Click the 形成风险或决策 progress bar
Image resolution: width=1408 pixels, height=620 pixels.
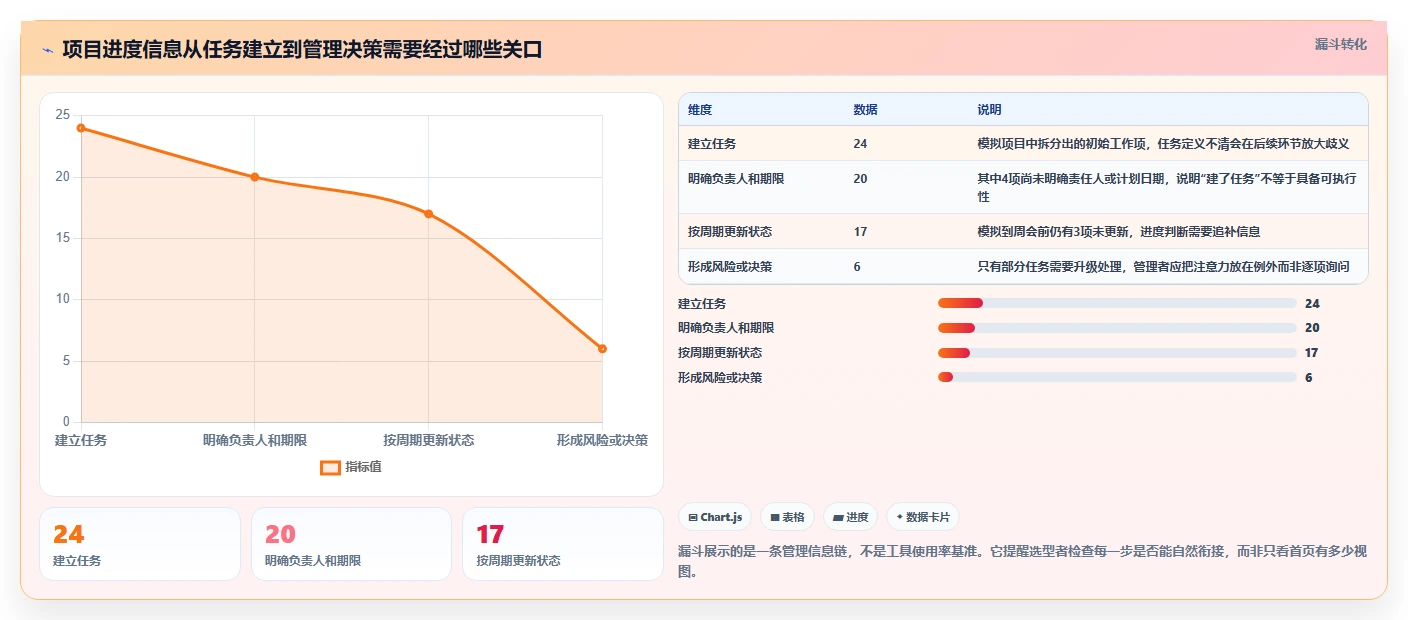click(x=1117, y=377)
